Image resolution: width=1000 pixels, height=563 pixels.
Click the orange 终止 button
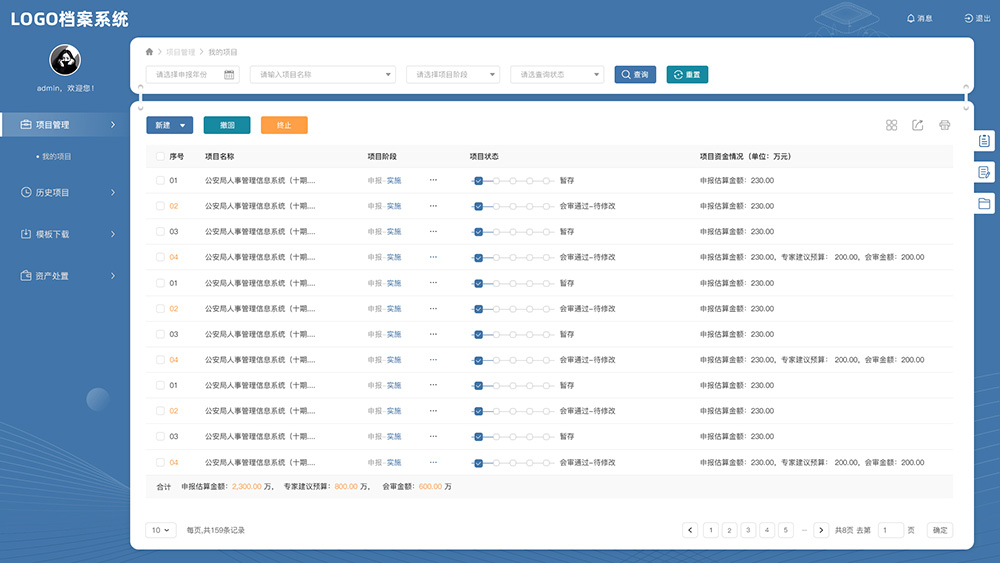(x=284, y=125)
